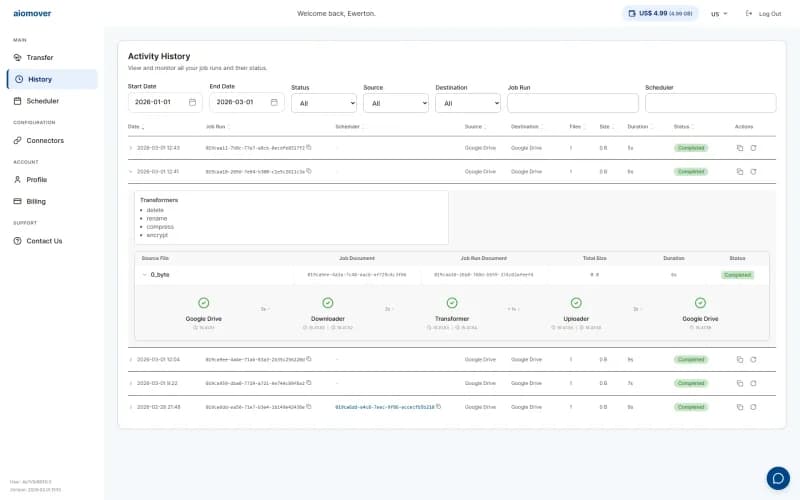Click duplicate action icon for 21:48 row
The width and height of the screenshot is (800, 500).
740,407
